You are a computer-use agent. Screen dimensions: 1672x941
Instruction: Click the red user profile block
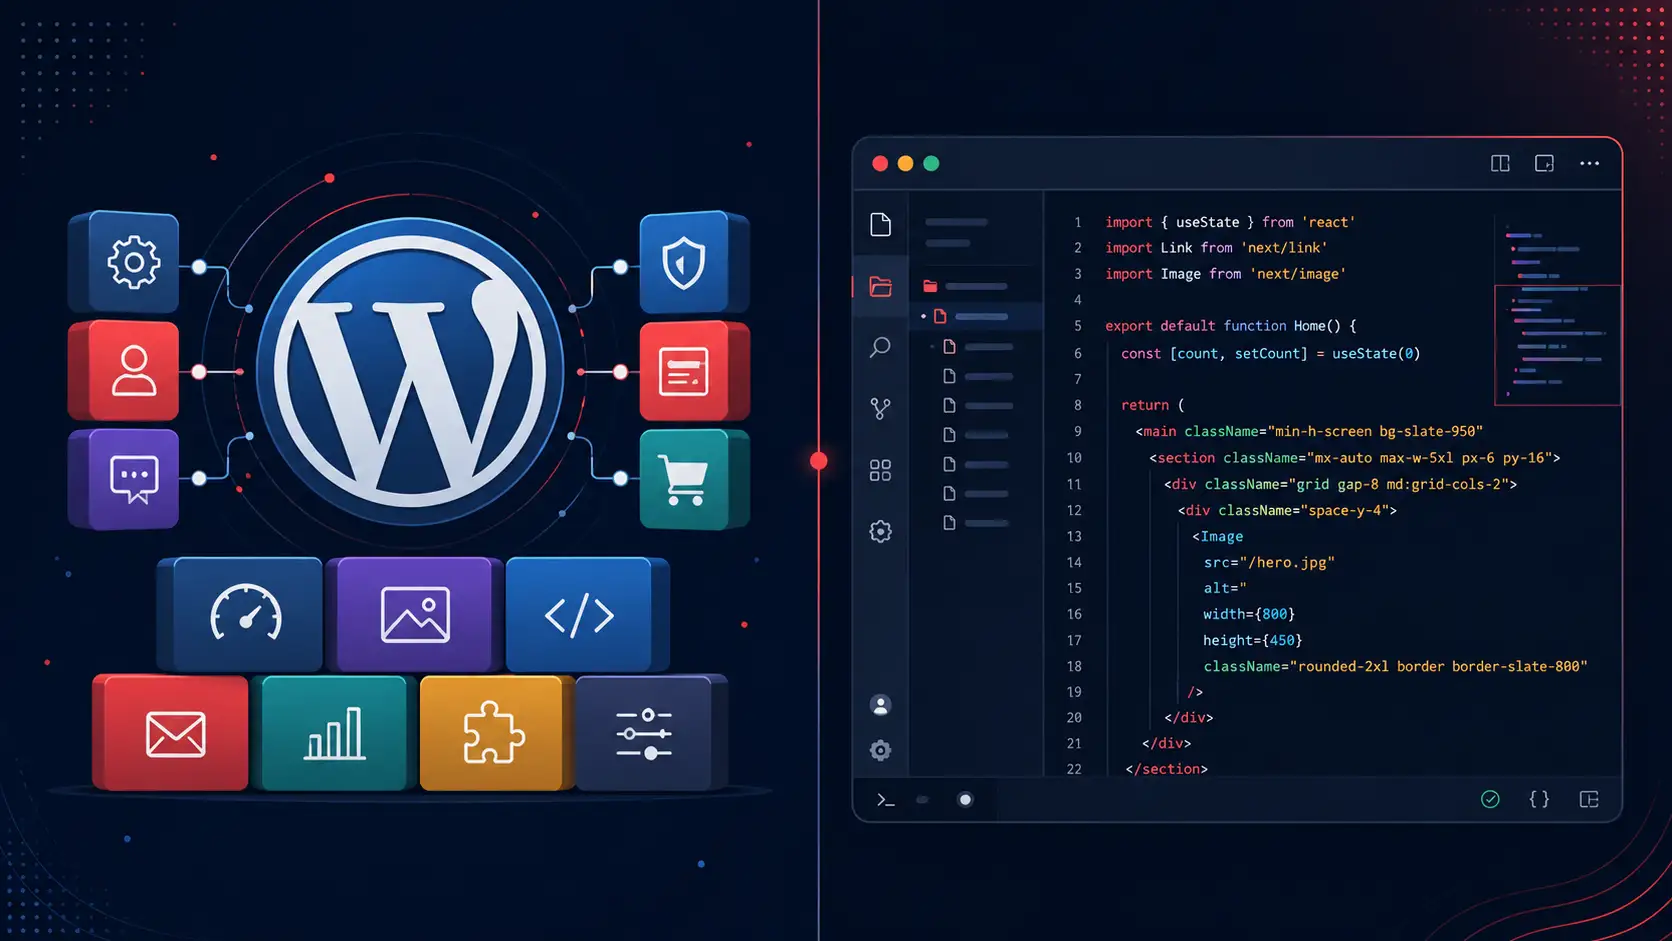124,370
